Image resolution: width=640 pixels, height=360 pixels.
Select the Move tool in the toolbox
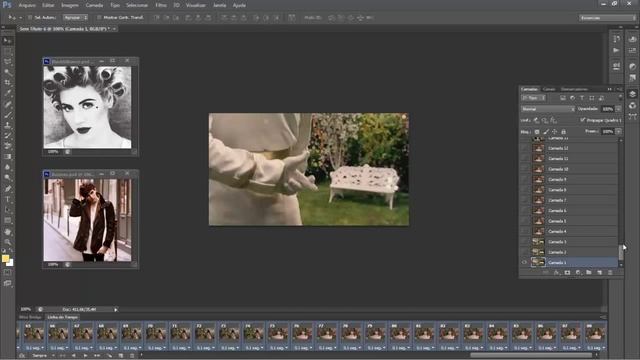tap(7, 40)
